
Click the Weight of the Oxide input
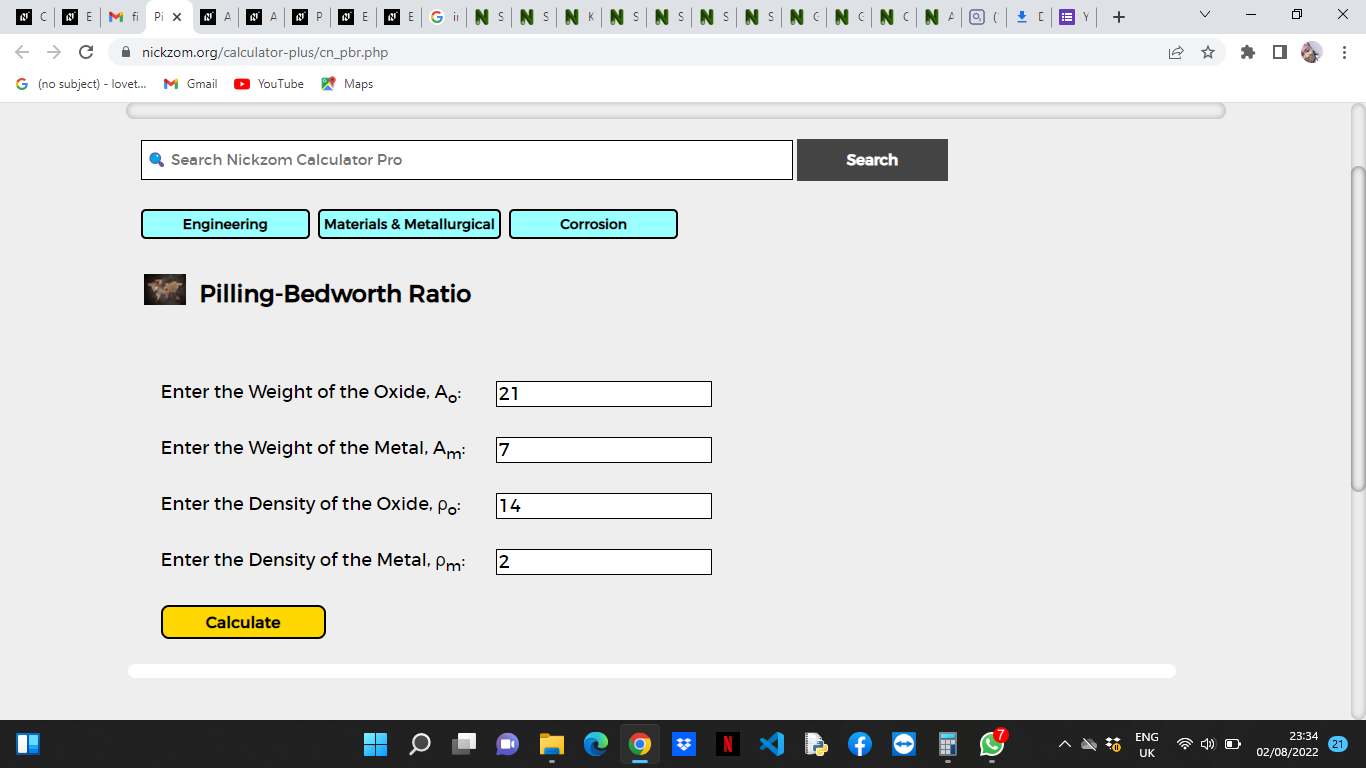(x=604, y=394)
